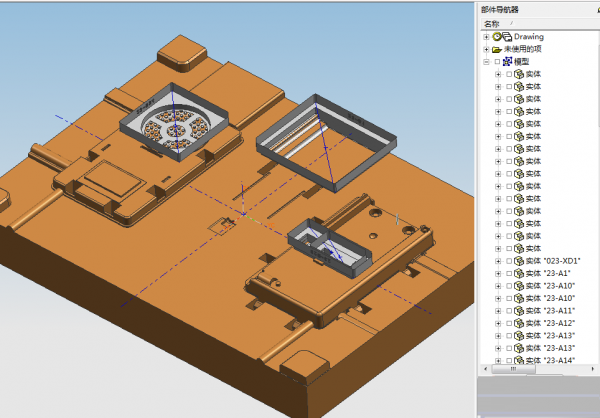
Task: Select the Drawing row label
Action: click(529, 37)
